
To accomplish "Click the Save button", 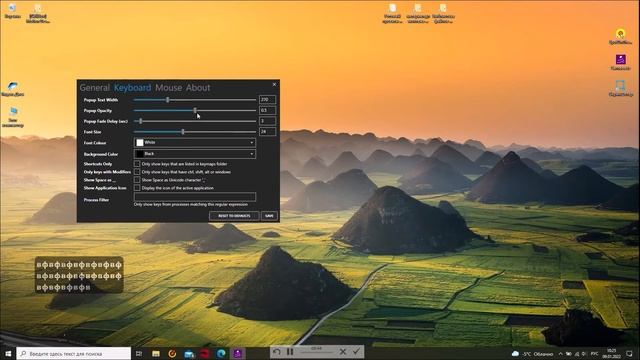I will coord(269,216).
